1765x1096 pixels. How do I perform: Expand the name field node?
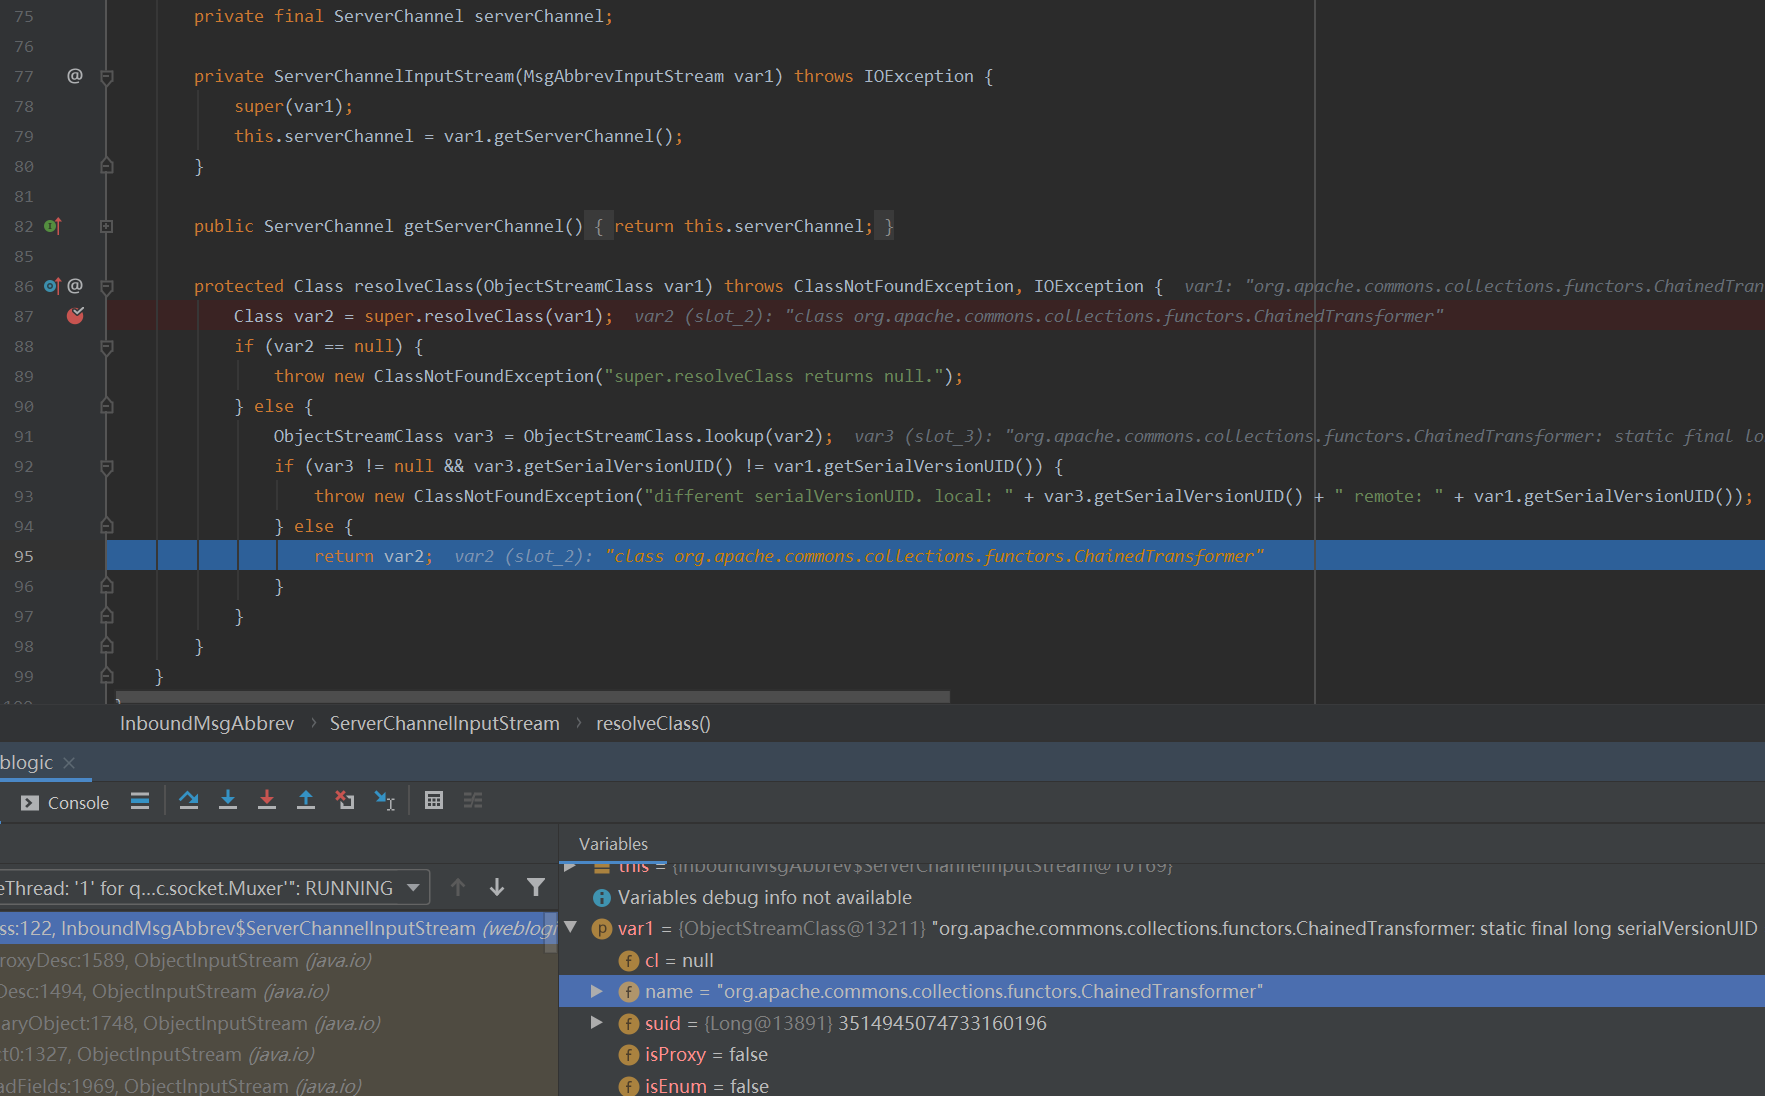pos(597,991)
